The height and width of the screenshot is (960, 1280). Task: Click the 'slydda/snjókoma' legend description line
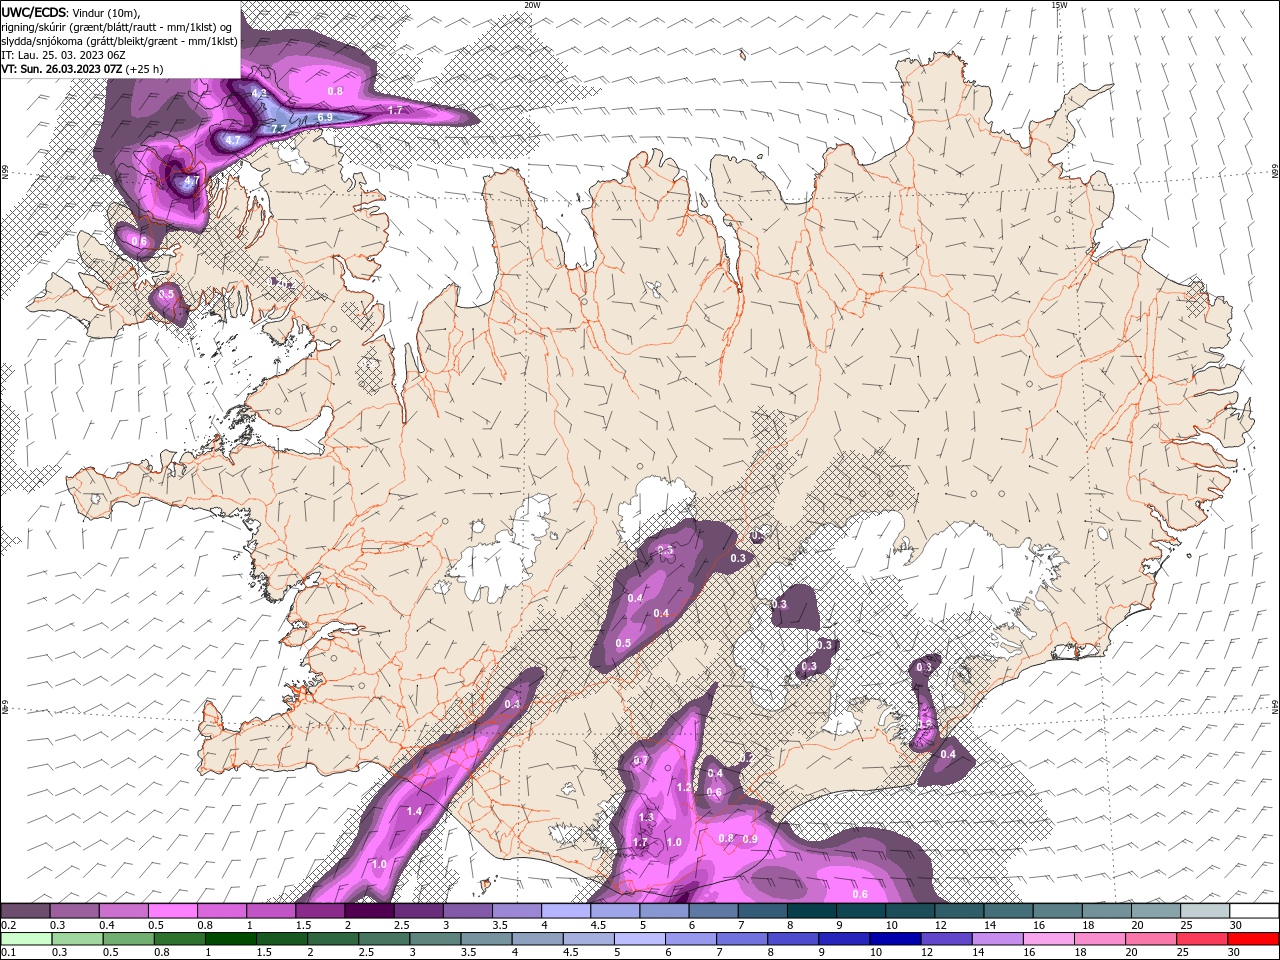[x=120, y=41]
